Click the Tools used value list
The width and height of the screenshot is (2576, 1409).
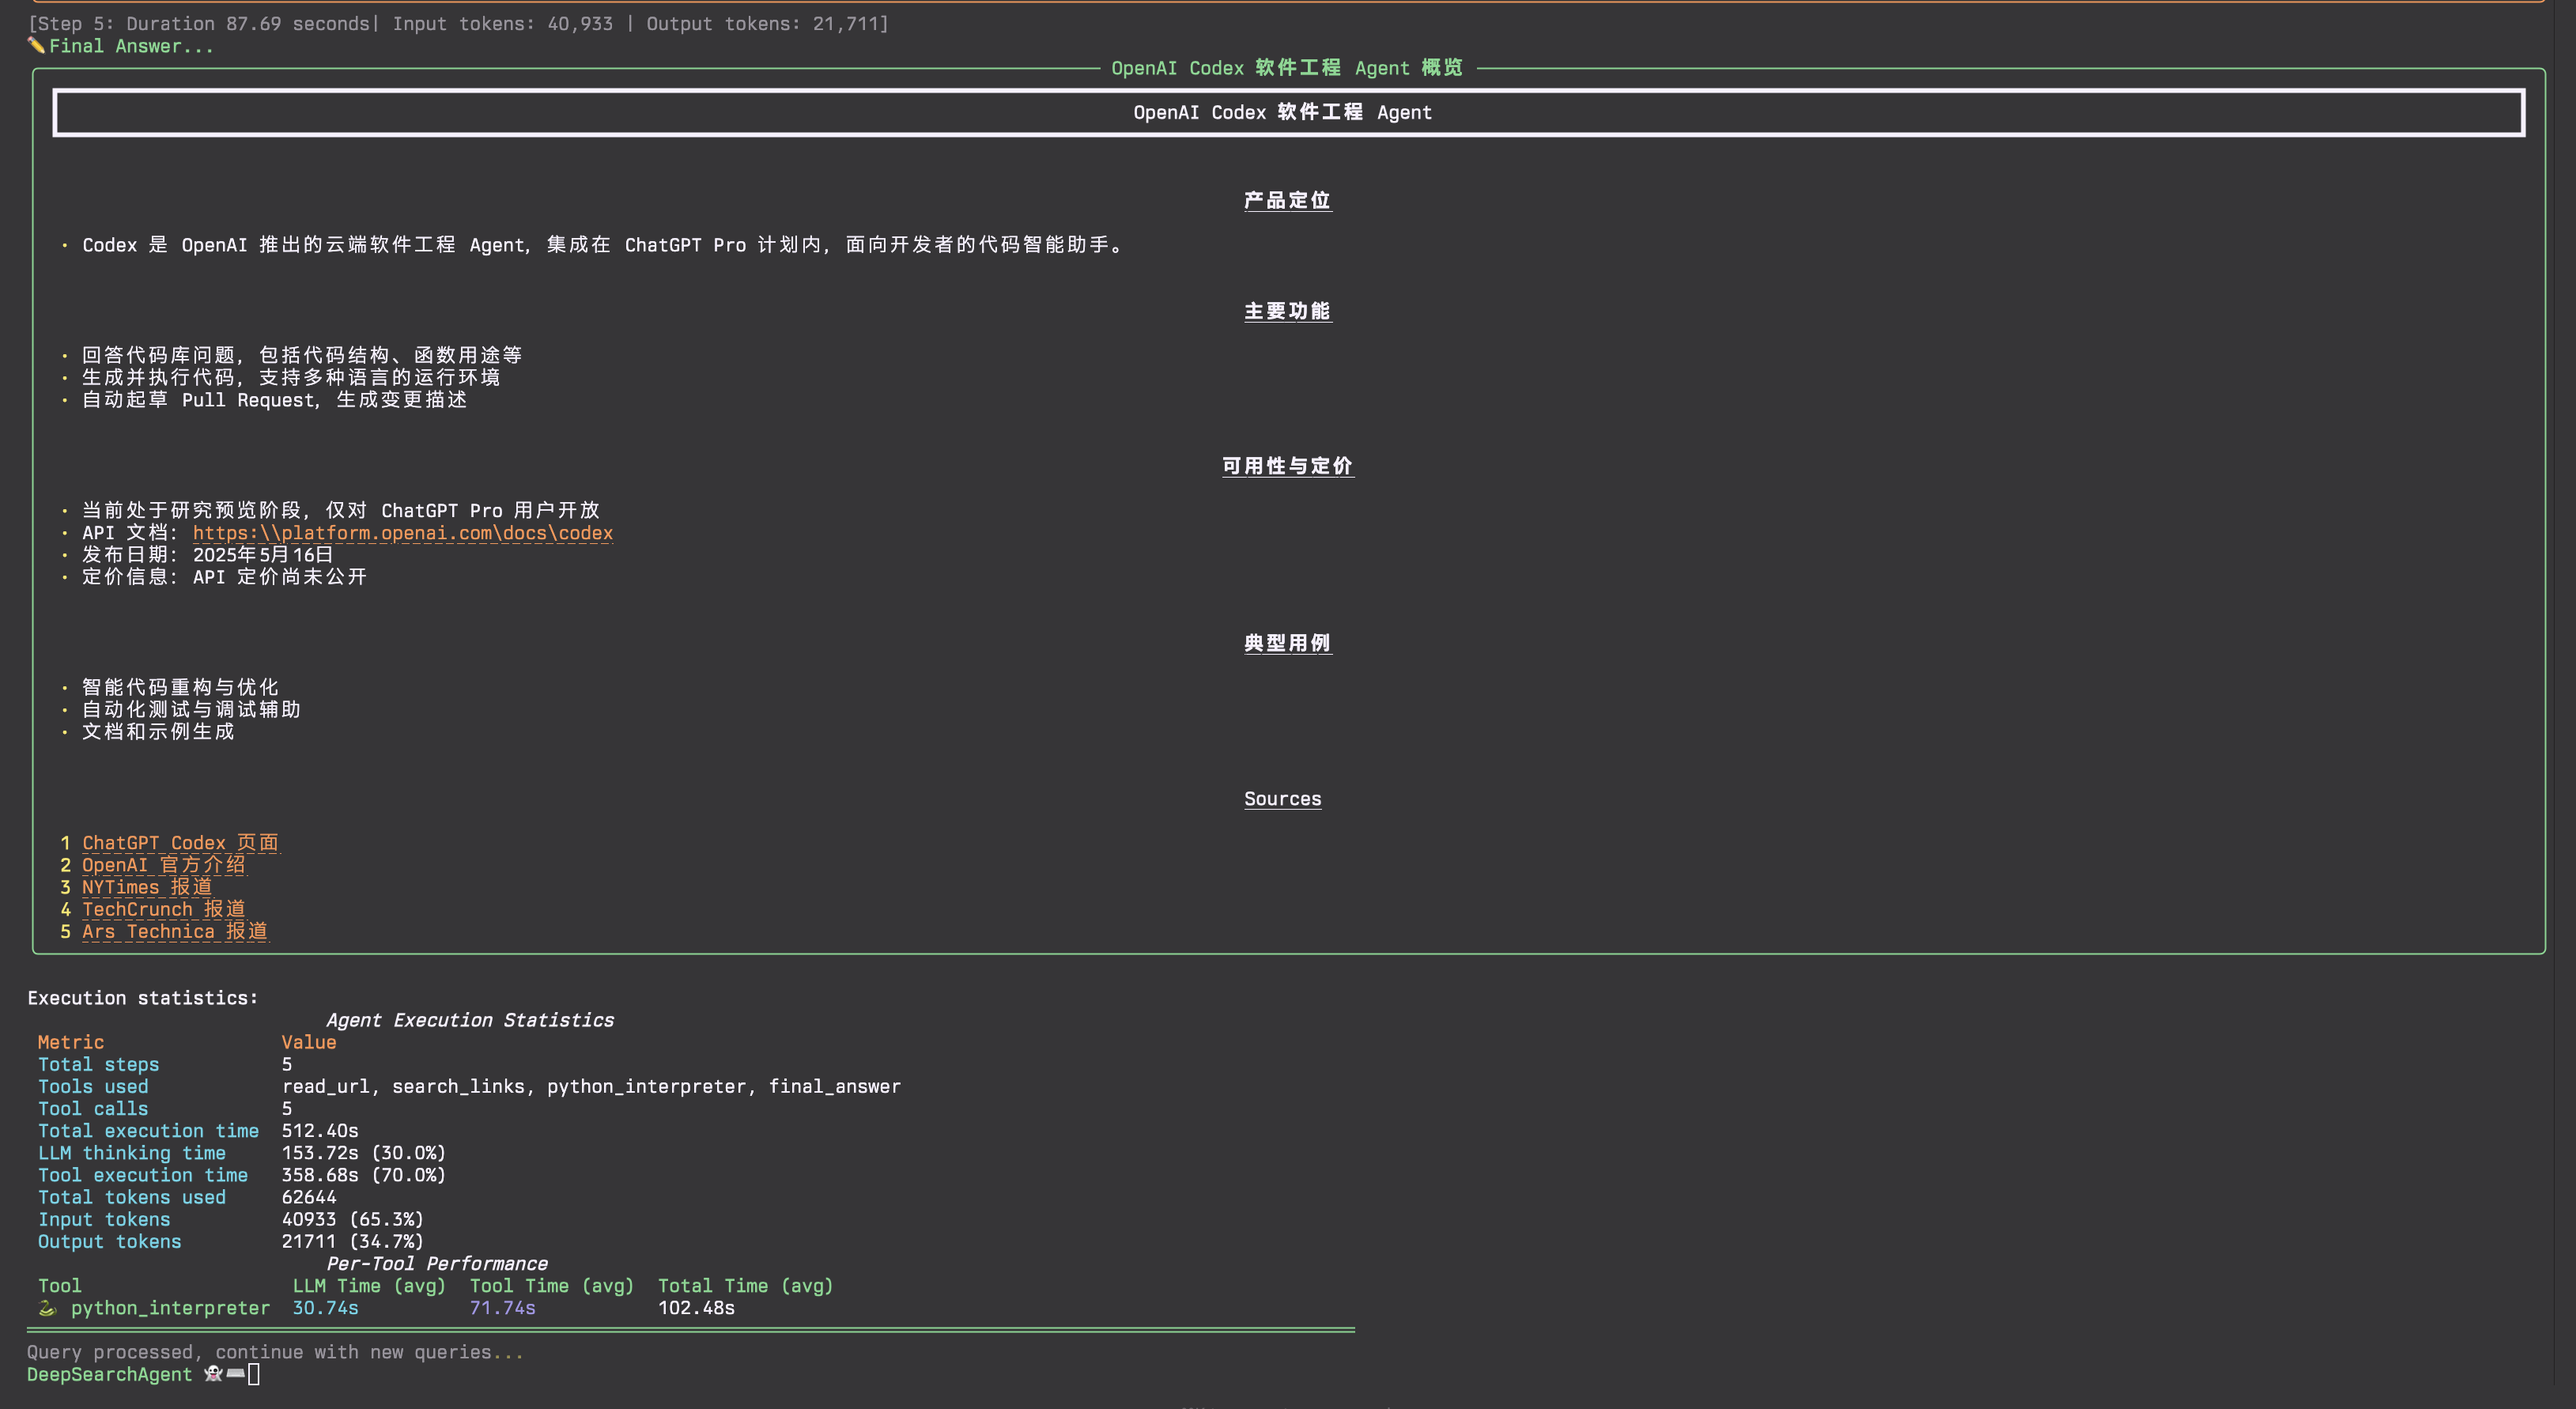pyautogui.click(x=591, y=1086)
